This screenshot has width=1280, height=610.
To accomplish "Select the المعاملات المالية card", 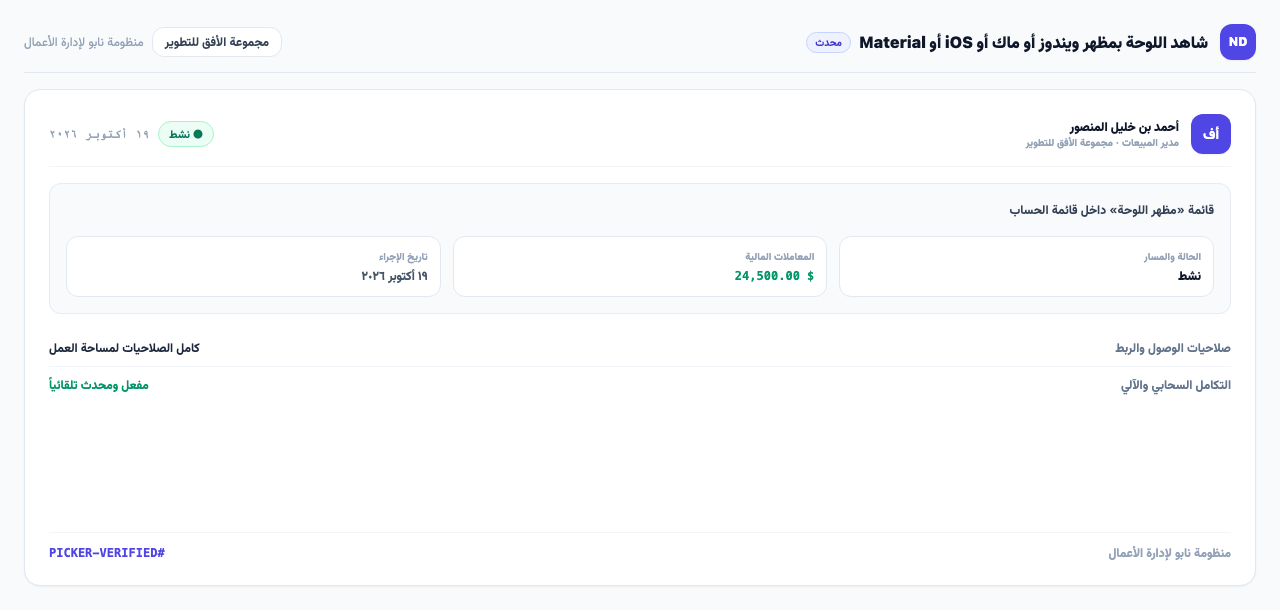I will click(x=640, y=267).
